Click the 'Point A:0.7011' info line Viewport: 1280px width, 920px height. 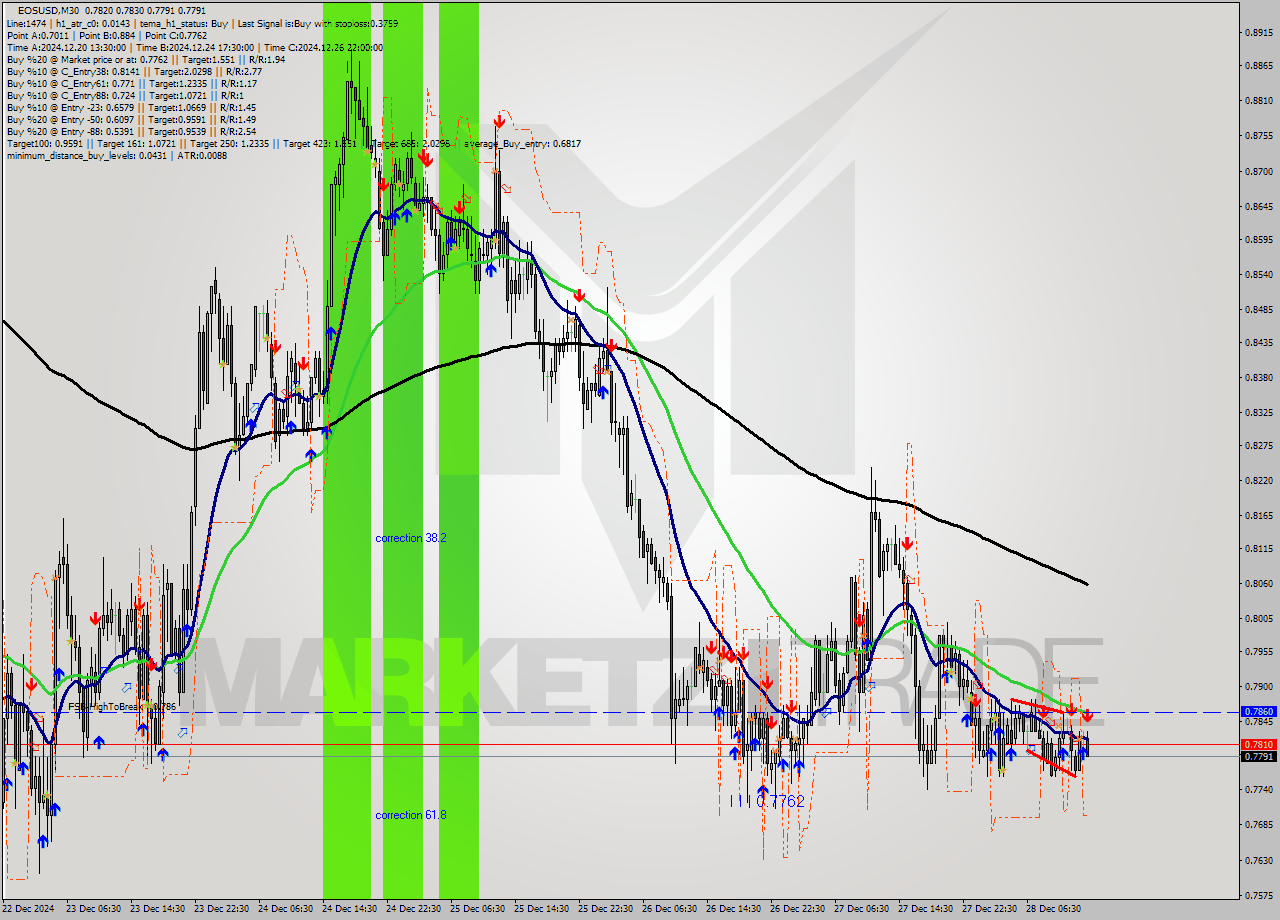coord(107,35)
